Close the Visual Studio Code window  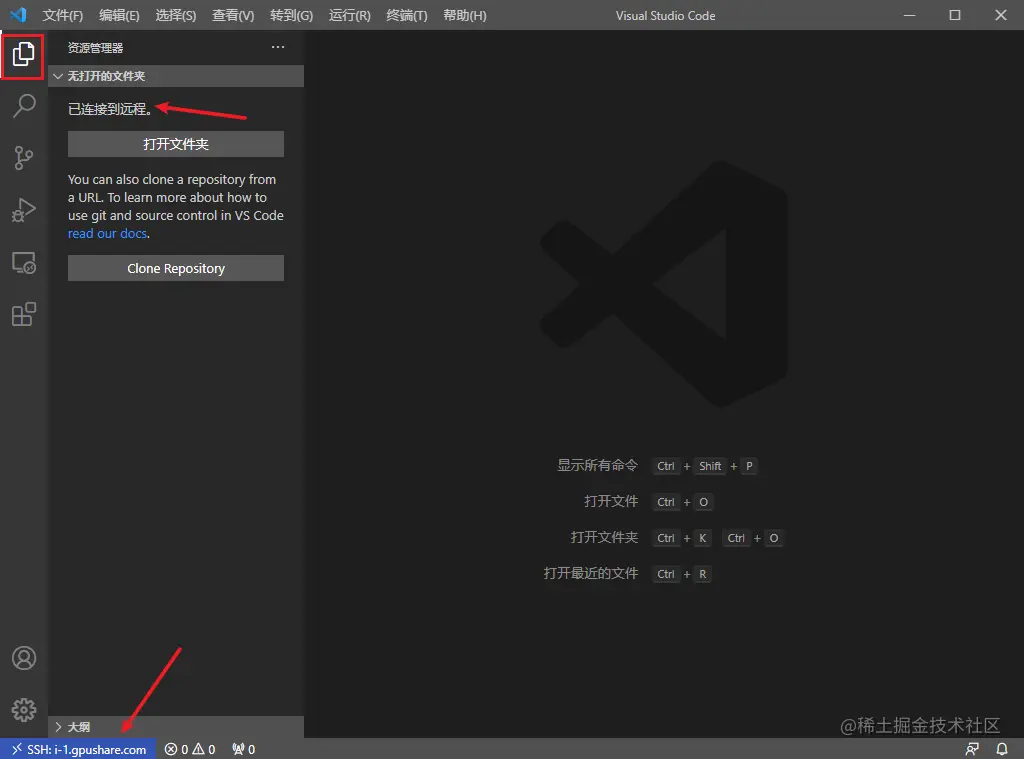(x=1000, y=15)
